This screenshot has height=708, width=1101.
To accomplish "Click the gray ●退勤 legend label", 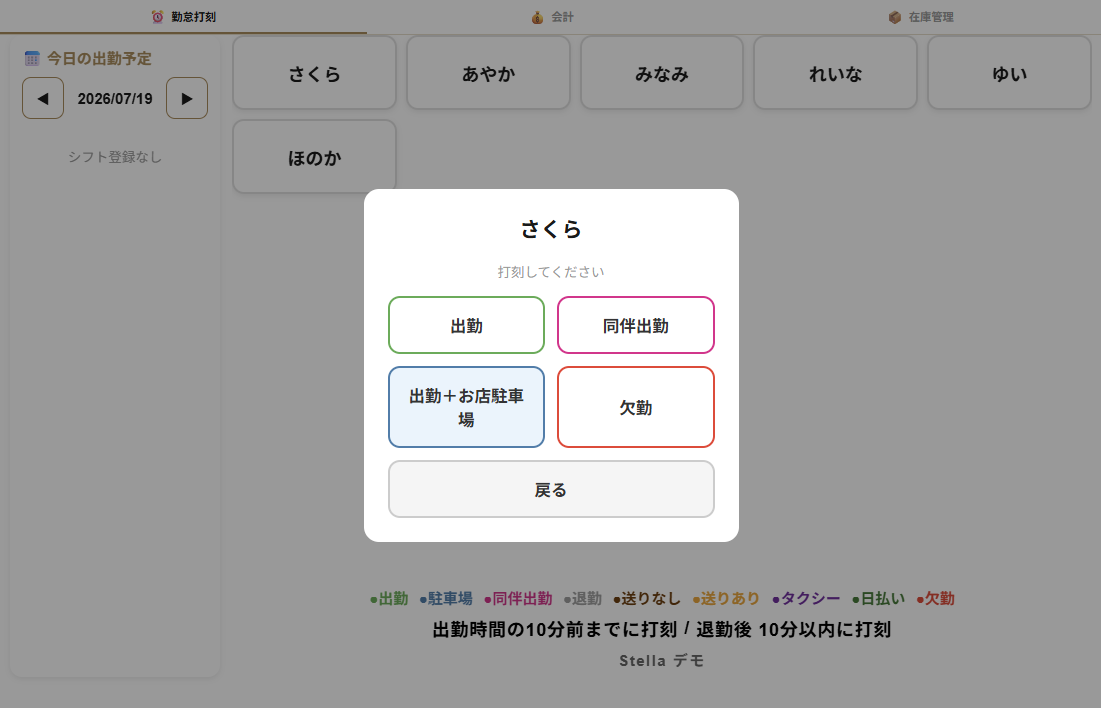I will point(583,598).
